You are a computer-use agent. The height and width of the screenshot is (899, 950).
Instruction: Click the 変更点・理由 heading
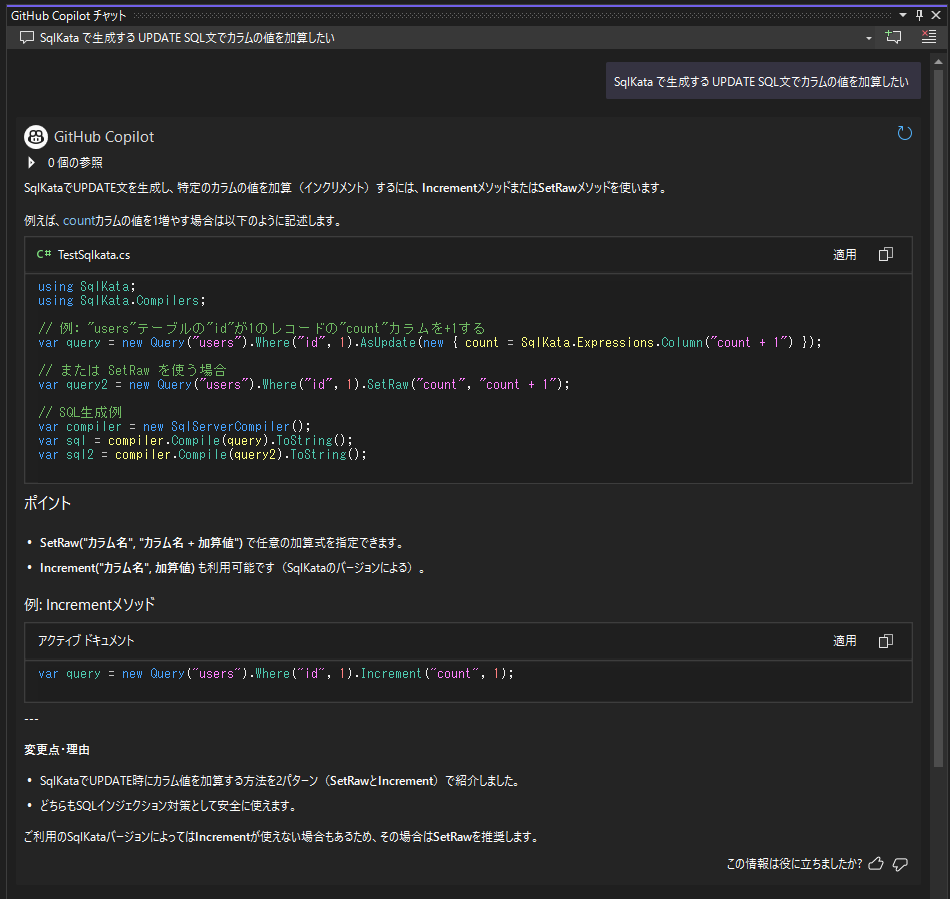pyautogui.click(x=57, y=750)
